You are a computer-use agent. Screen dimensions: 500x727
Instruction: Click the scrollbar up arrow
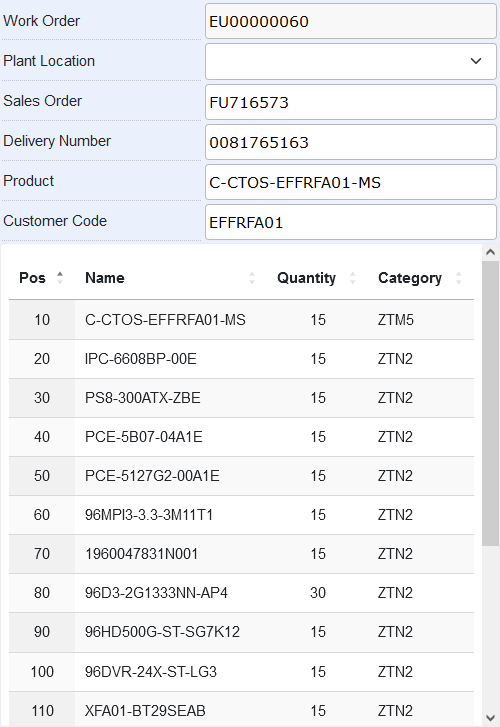[x=490, y=252]
